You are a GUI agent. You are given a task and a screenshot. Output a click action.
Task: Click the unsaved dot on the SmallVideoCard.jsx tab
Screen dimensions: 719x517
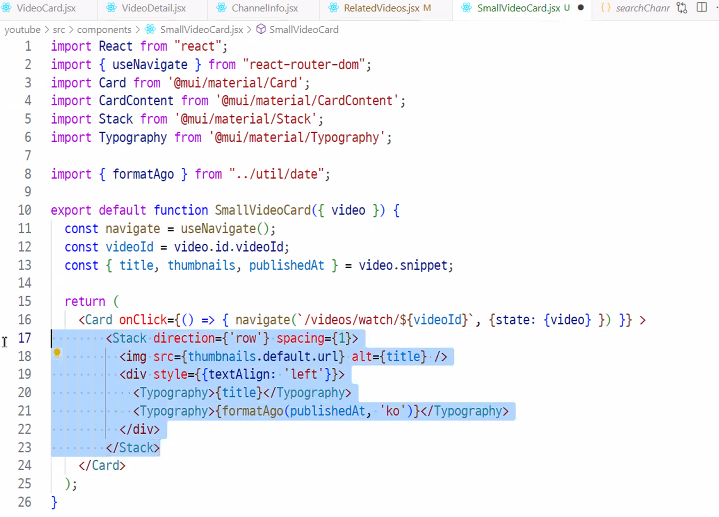581,8
